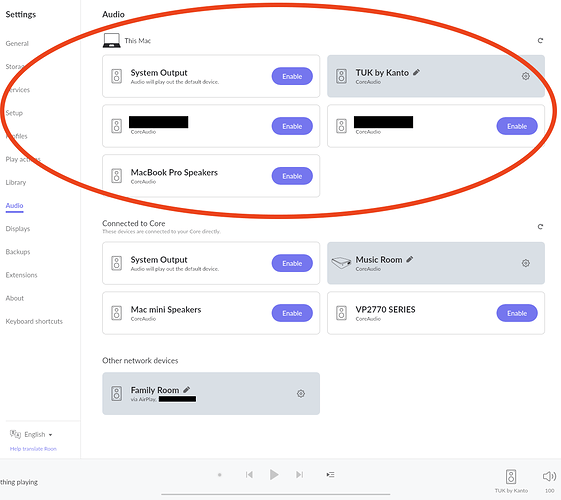561x500 pixels.
Task: Click the This Mac laptop icon
Action: [111, 41]
